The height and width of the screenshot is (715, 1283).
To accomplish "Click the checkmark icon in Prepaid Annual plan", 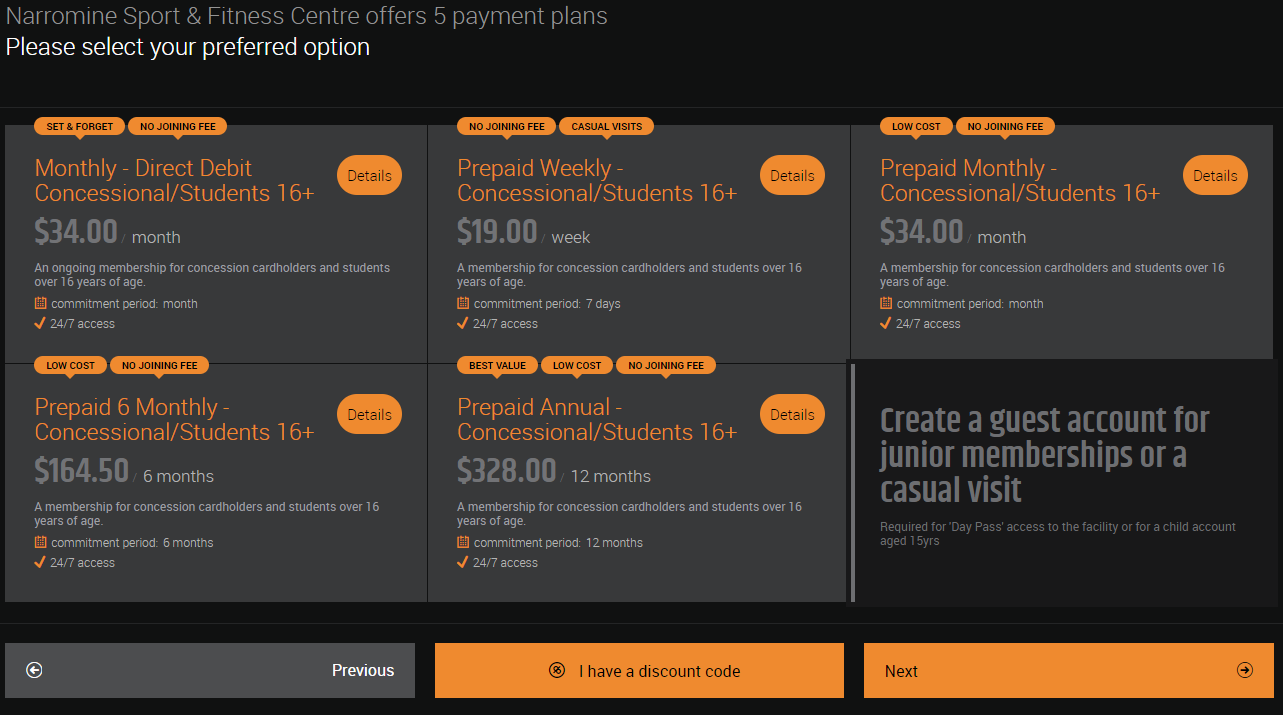I will [x=463, y=562].
